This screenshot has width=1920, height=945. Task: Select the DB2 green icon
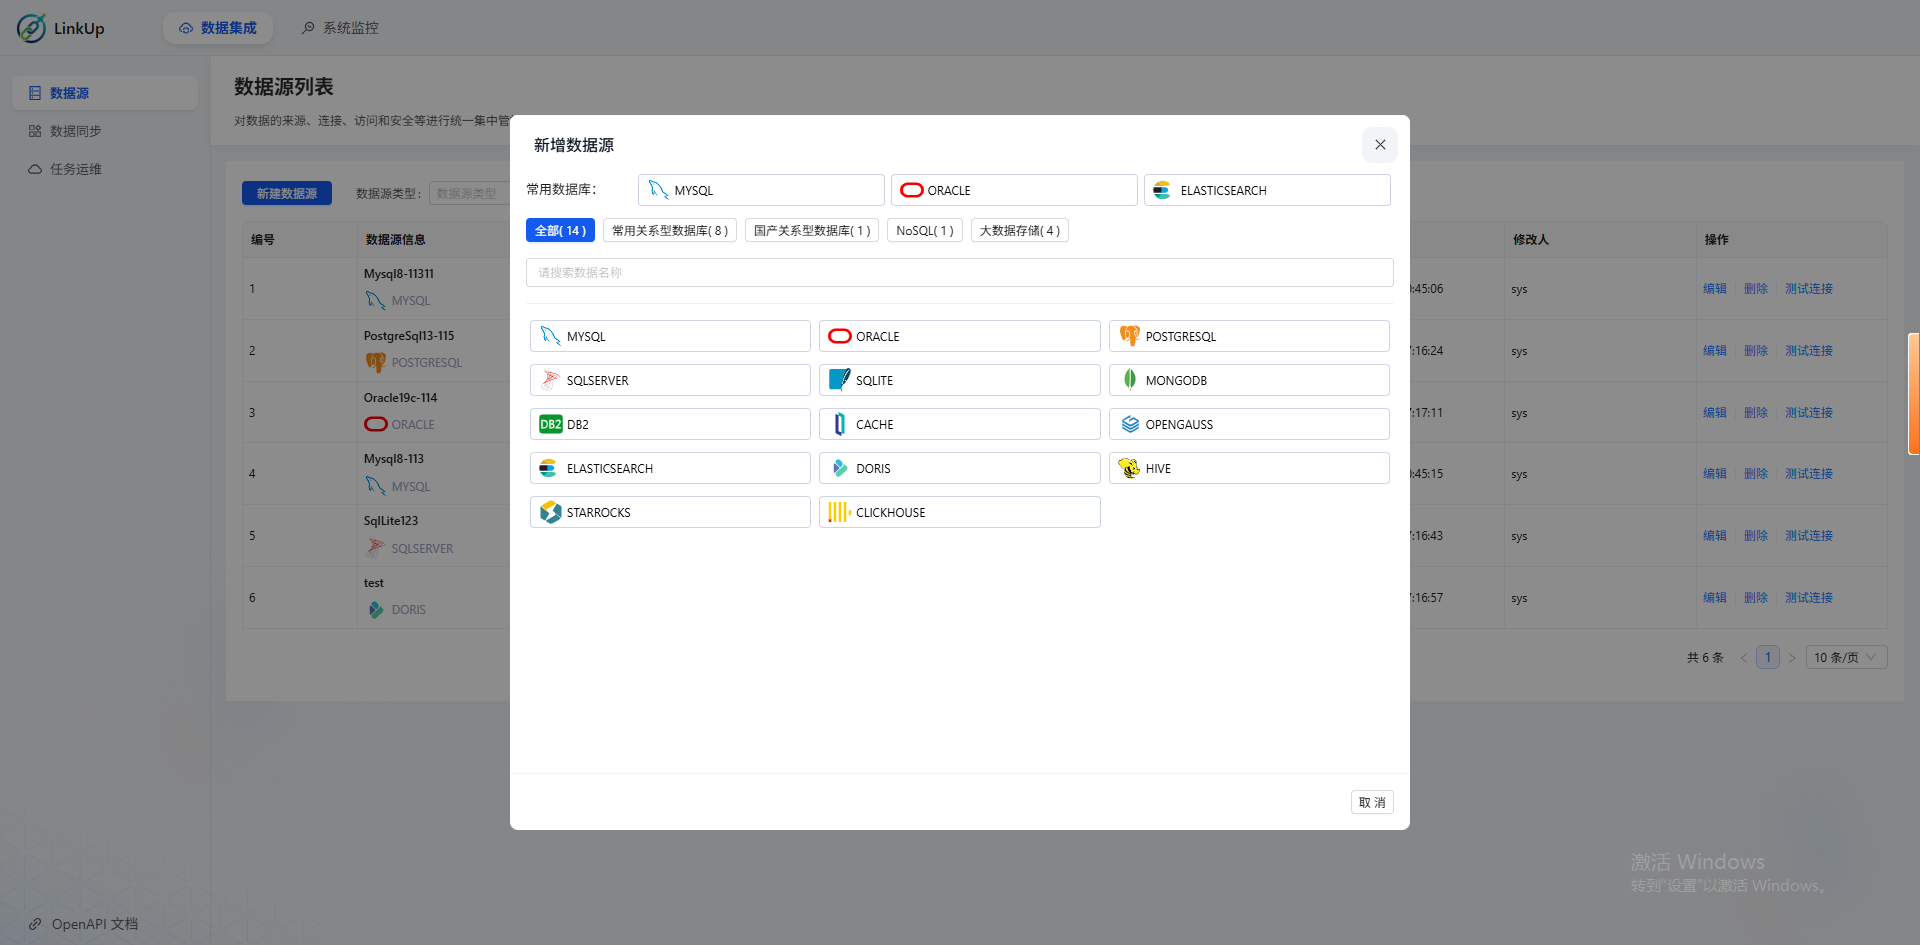click(x=550, y=424)
